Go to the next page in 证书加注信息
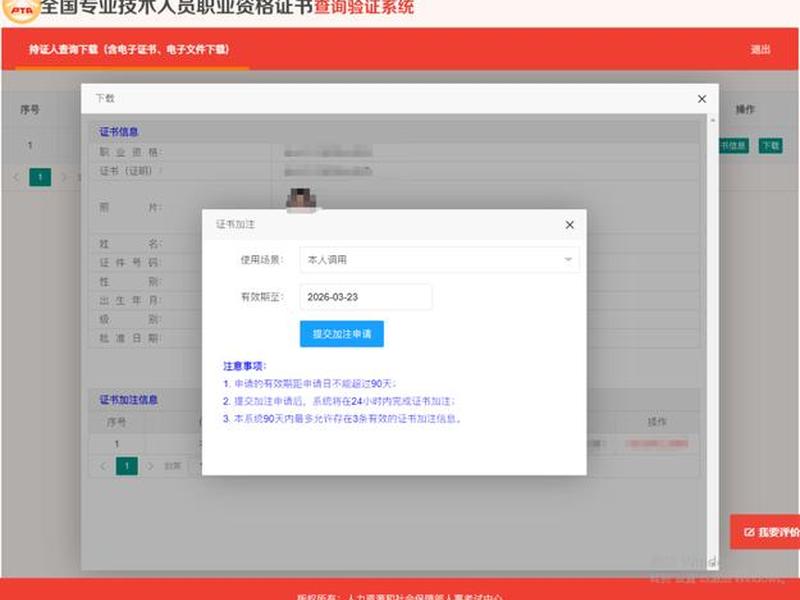800x600 pixels. tap(149, 466)
